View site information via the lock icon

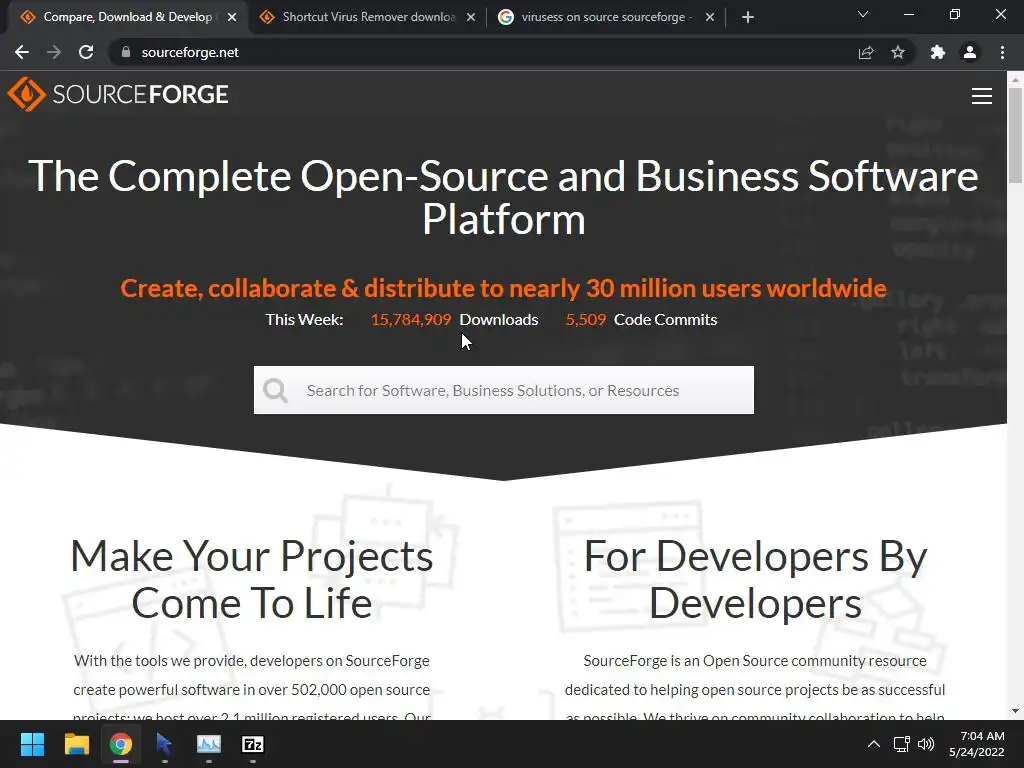pos(126,52)
